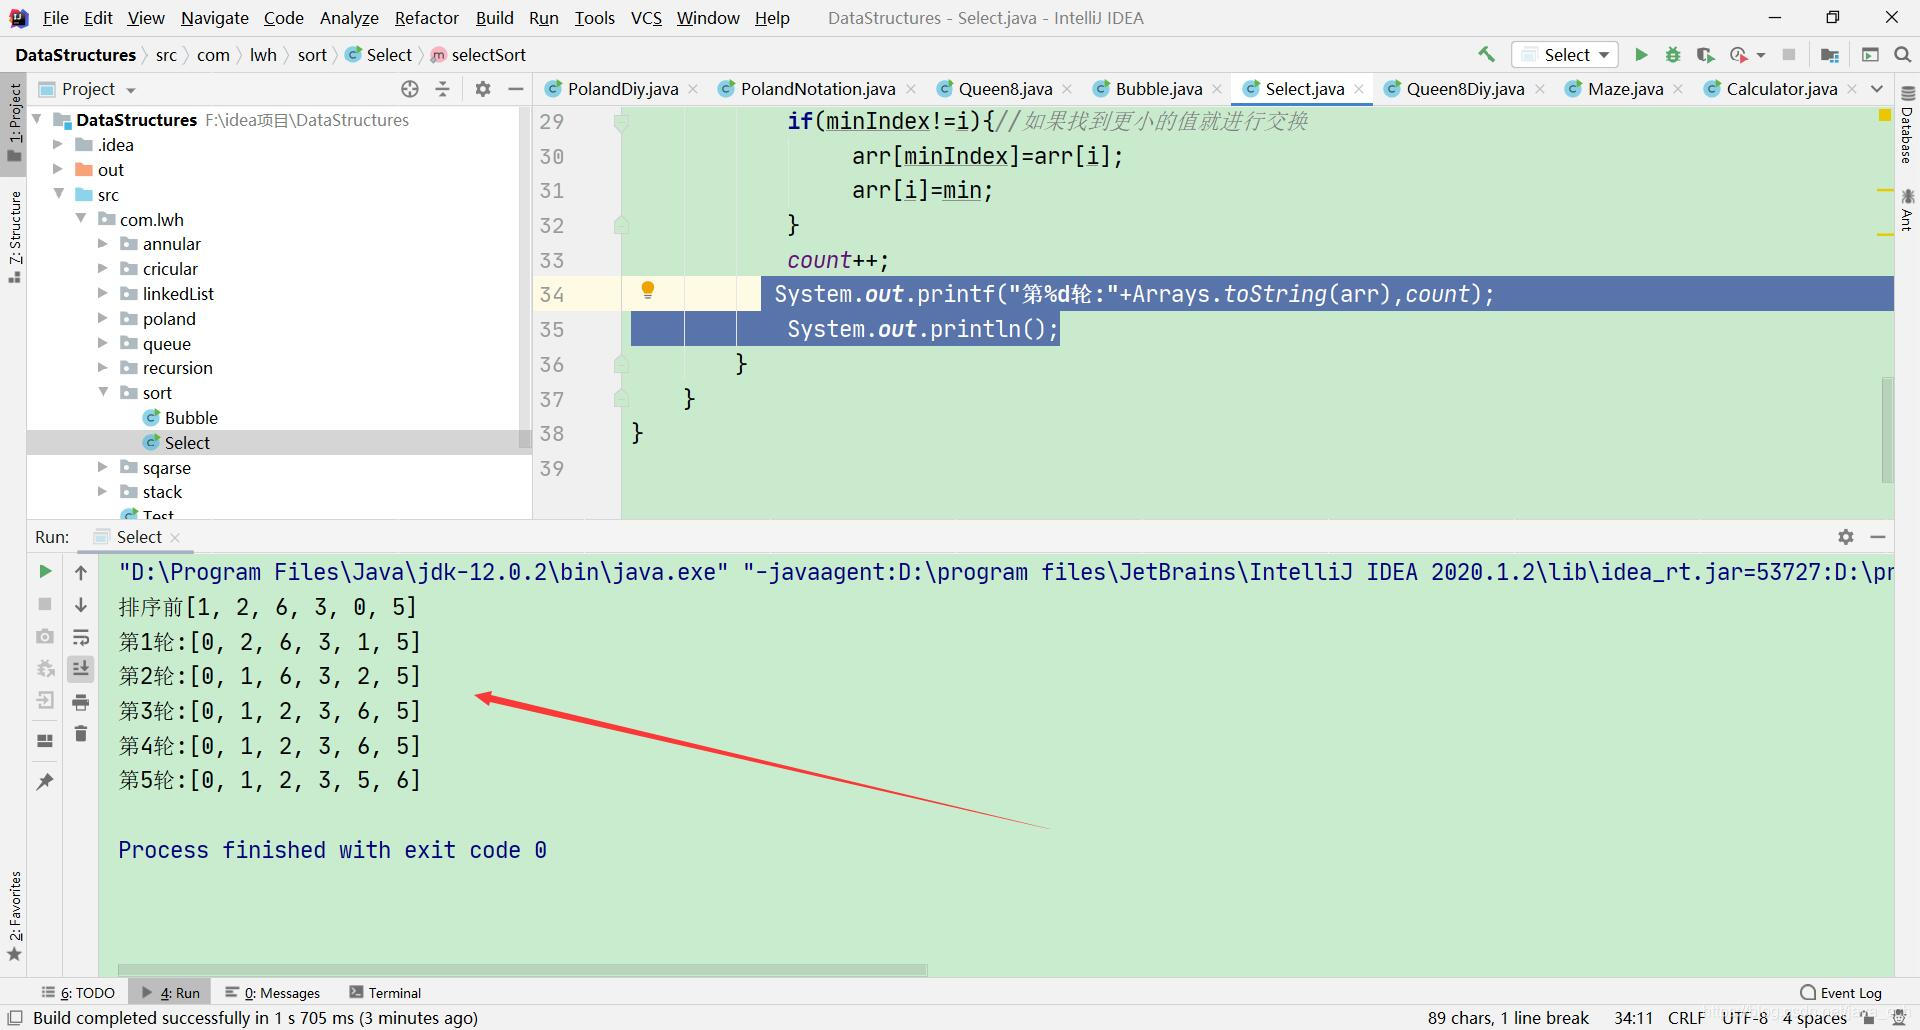Collapse the DataStructures root node
The height and width of the screenshot is (1030, 1920).
[38, 119]
